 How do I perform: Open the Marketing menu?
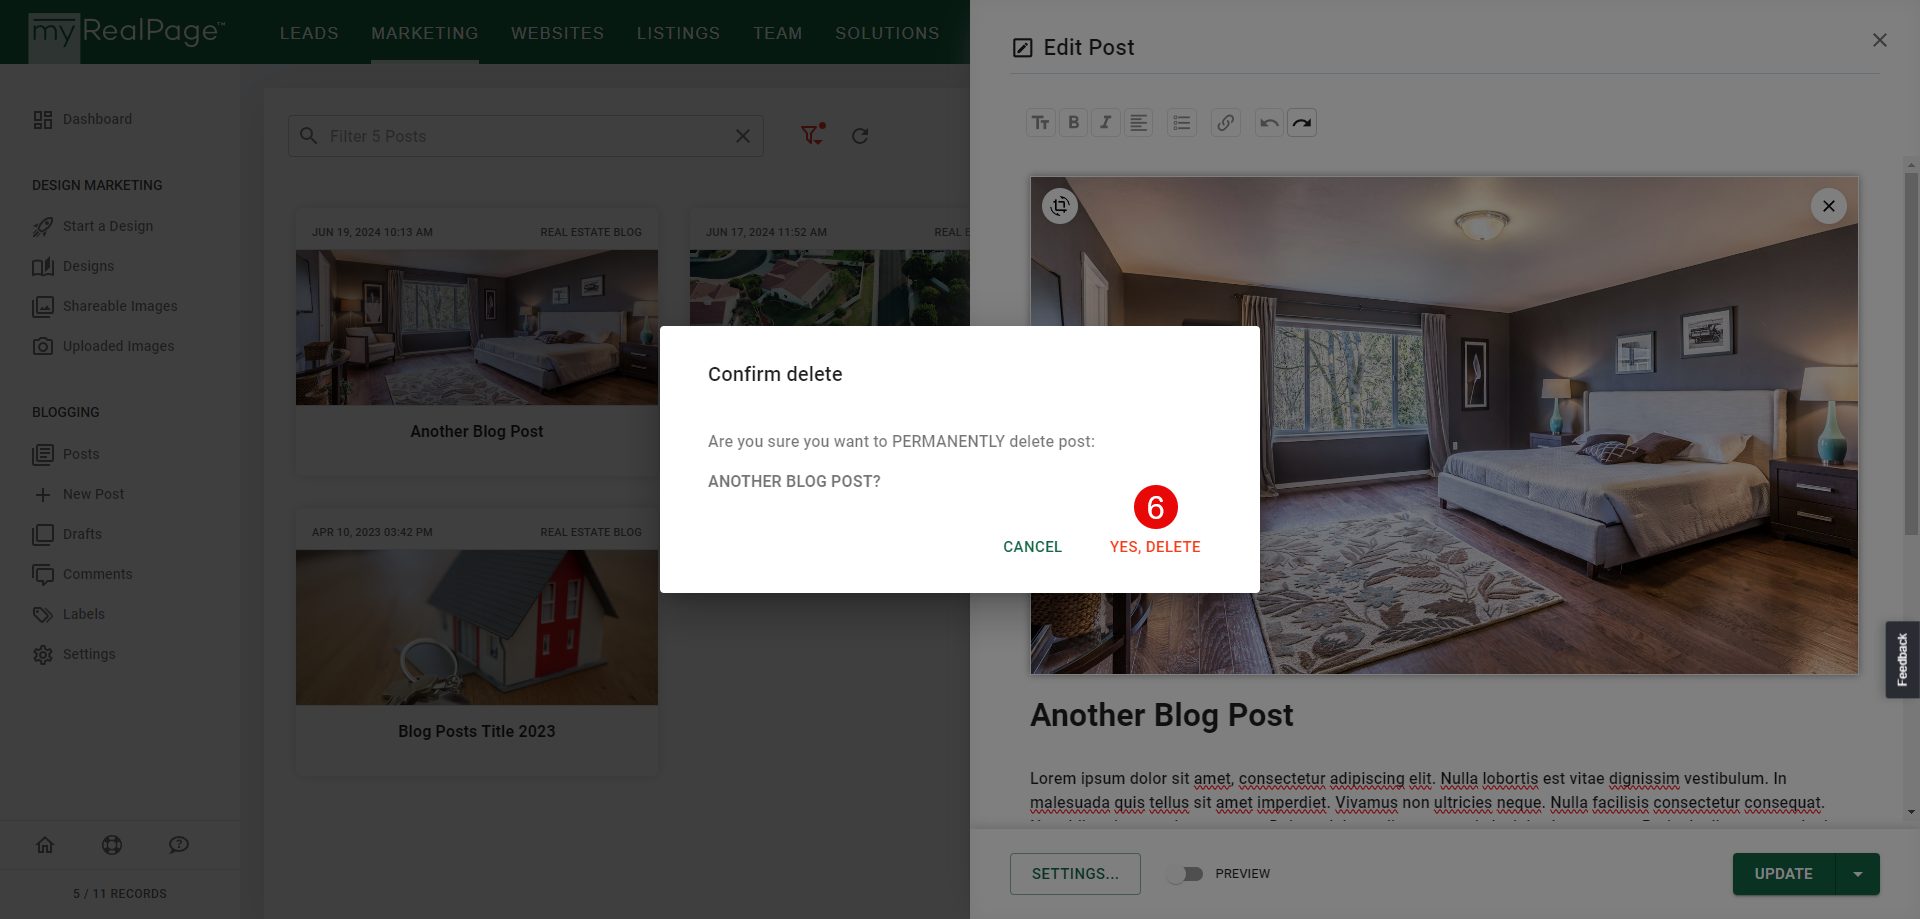point(425,33)
